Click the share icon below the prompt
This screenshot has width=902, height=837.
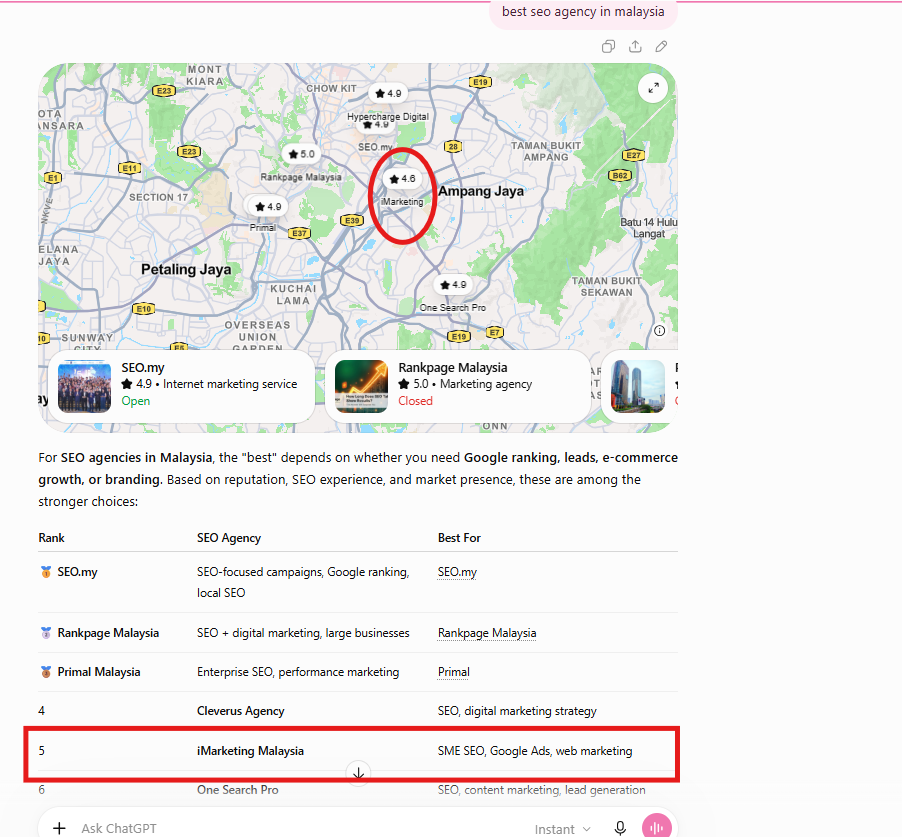635,47
